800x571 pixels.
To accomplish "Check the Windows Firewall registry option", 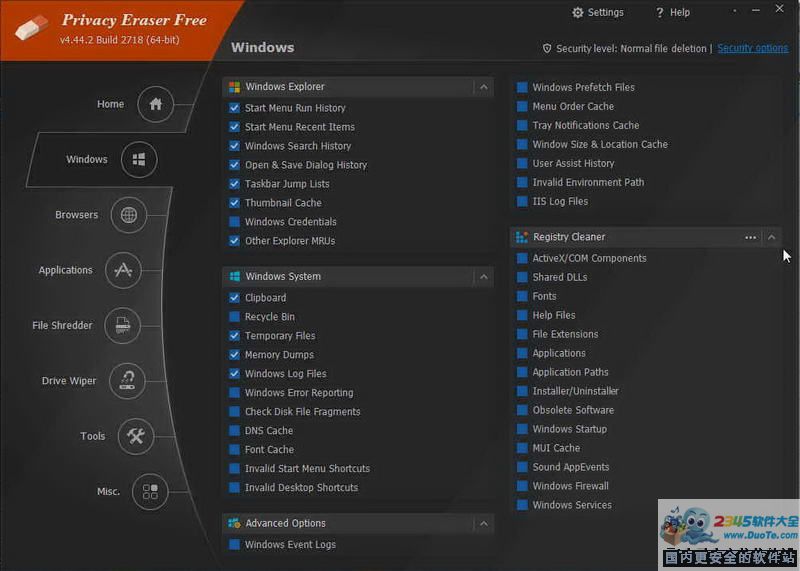I will 522,486.
